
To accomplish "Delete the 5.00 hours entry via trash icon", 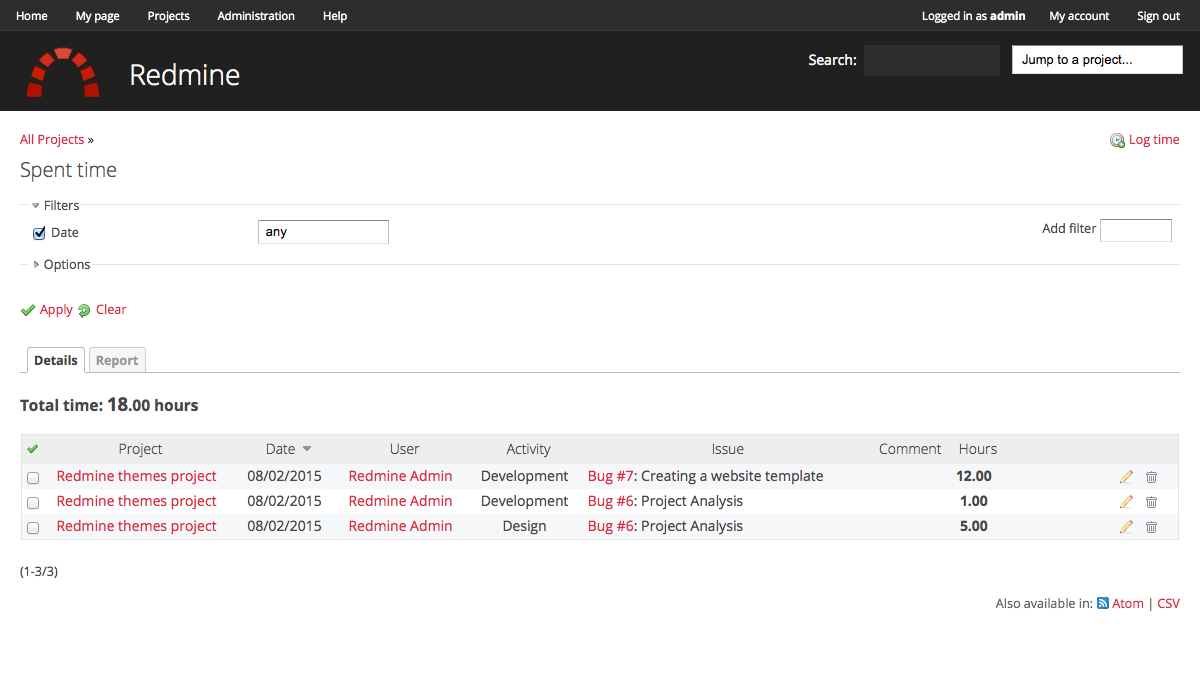I will click(1151, 527).
